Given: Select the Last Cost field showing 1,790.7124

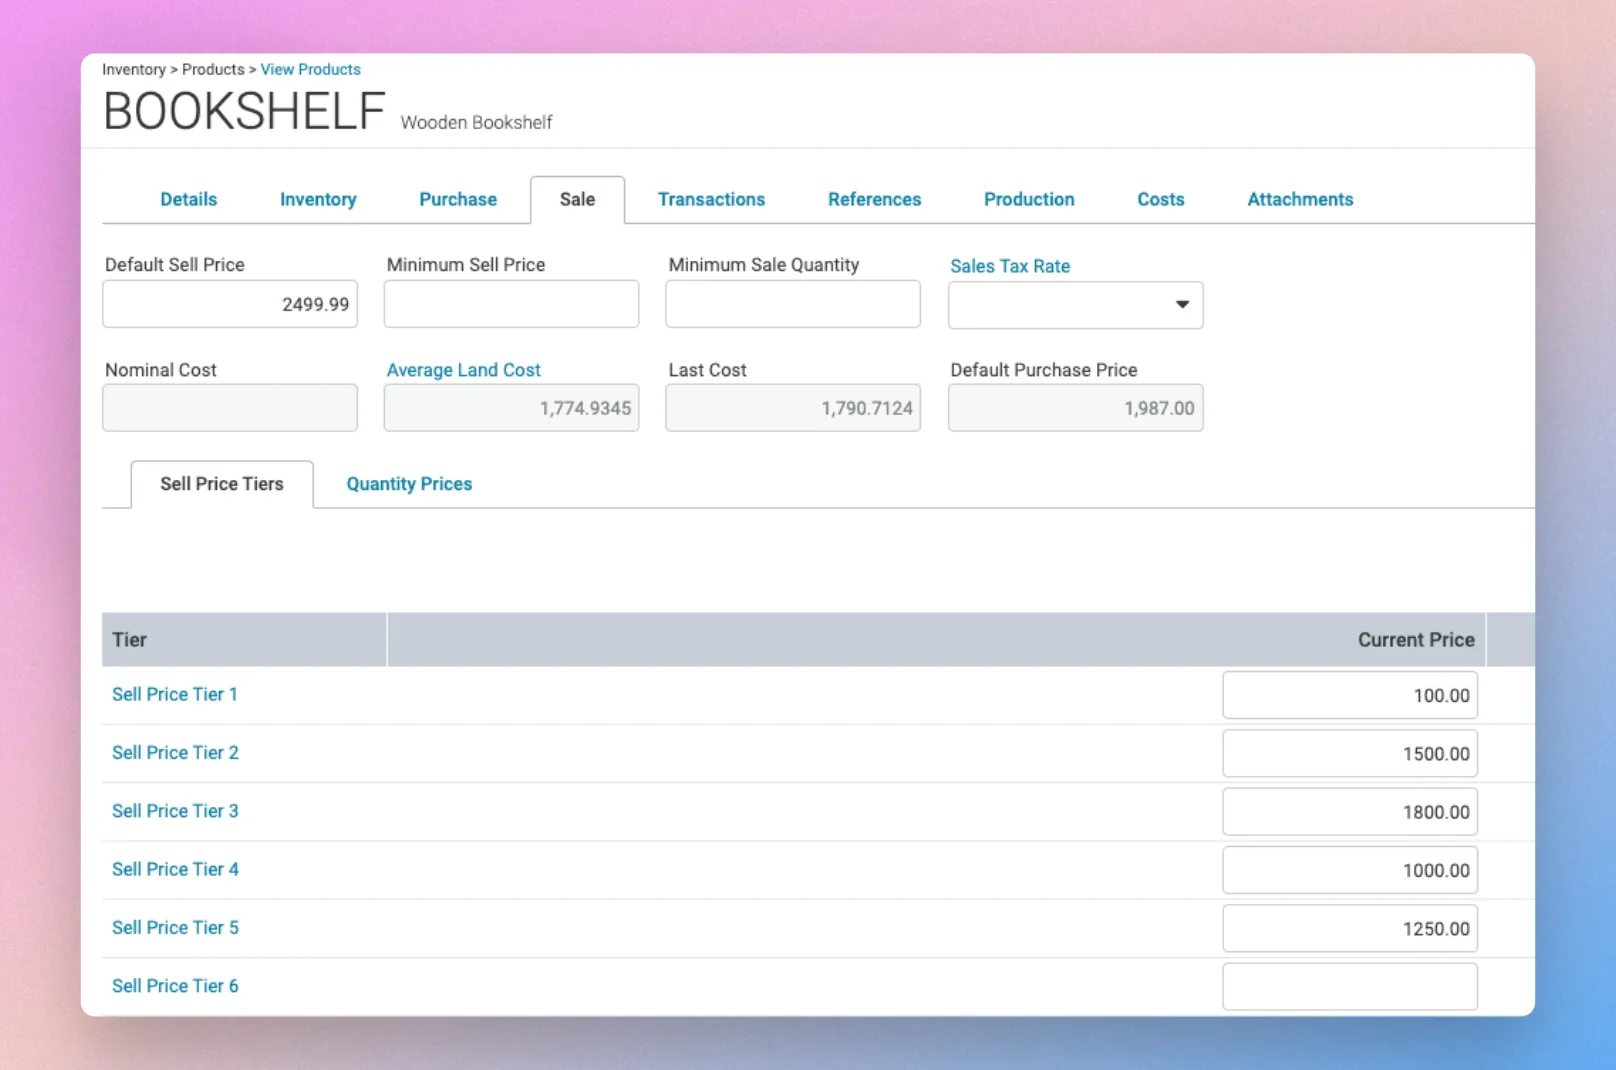Looking at the screenshot, I should tap(793, 408).
